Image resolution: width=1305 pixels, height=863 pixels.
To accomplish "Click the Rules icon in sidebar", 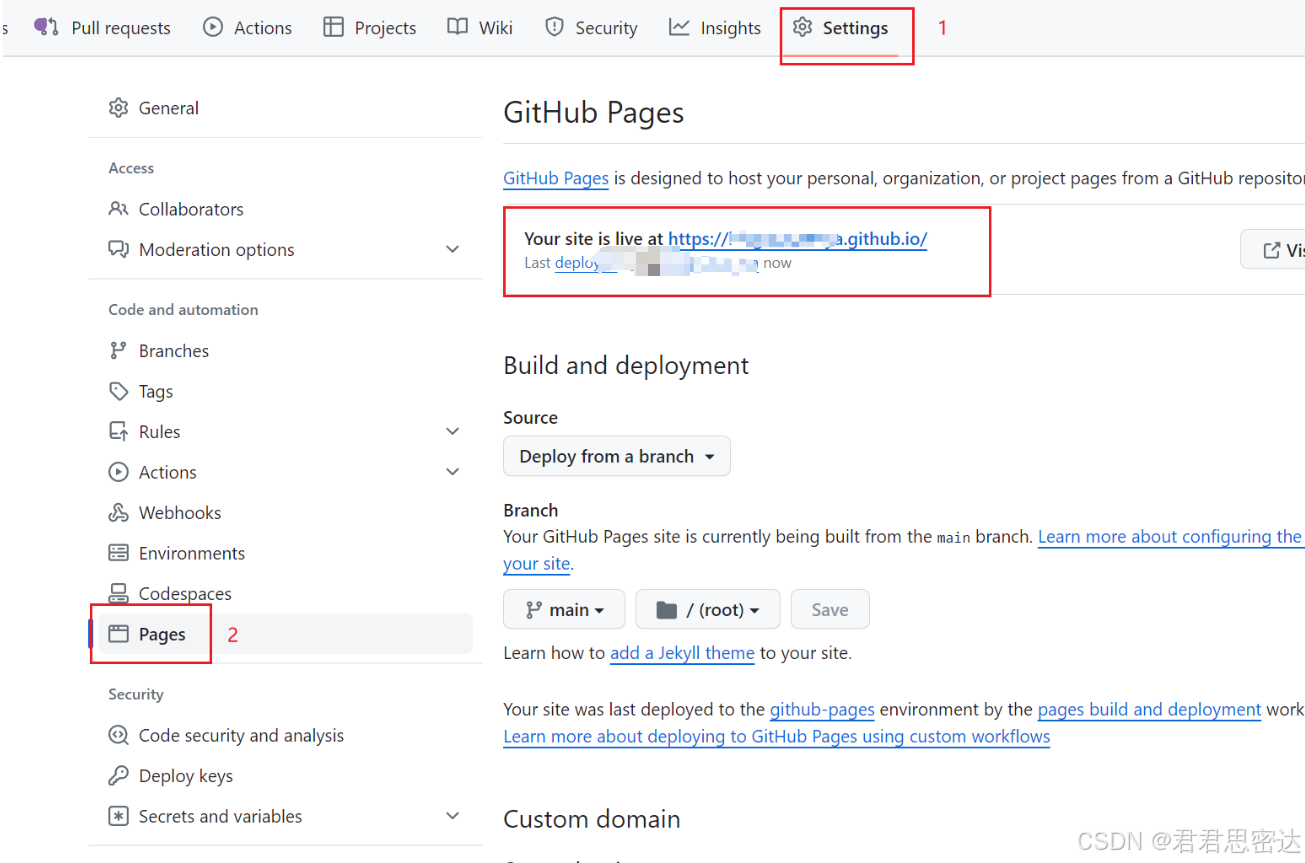I will pos(119,431).
